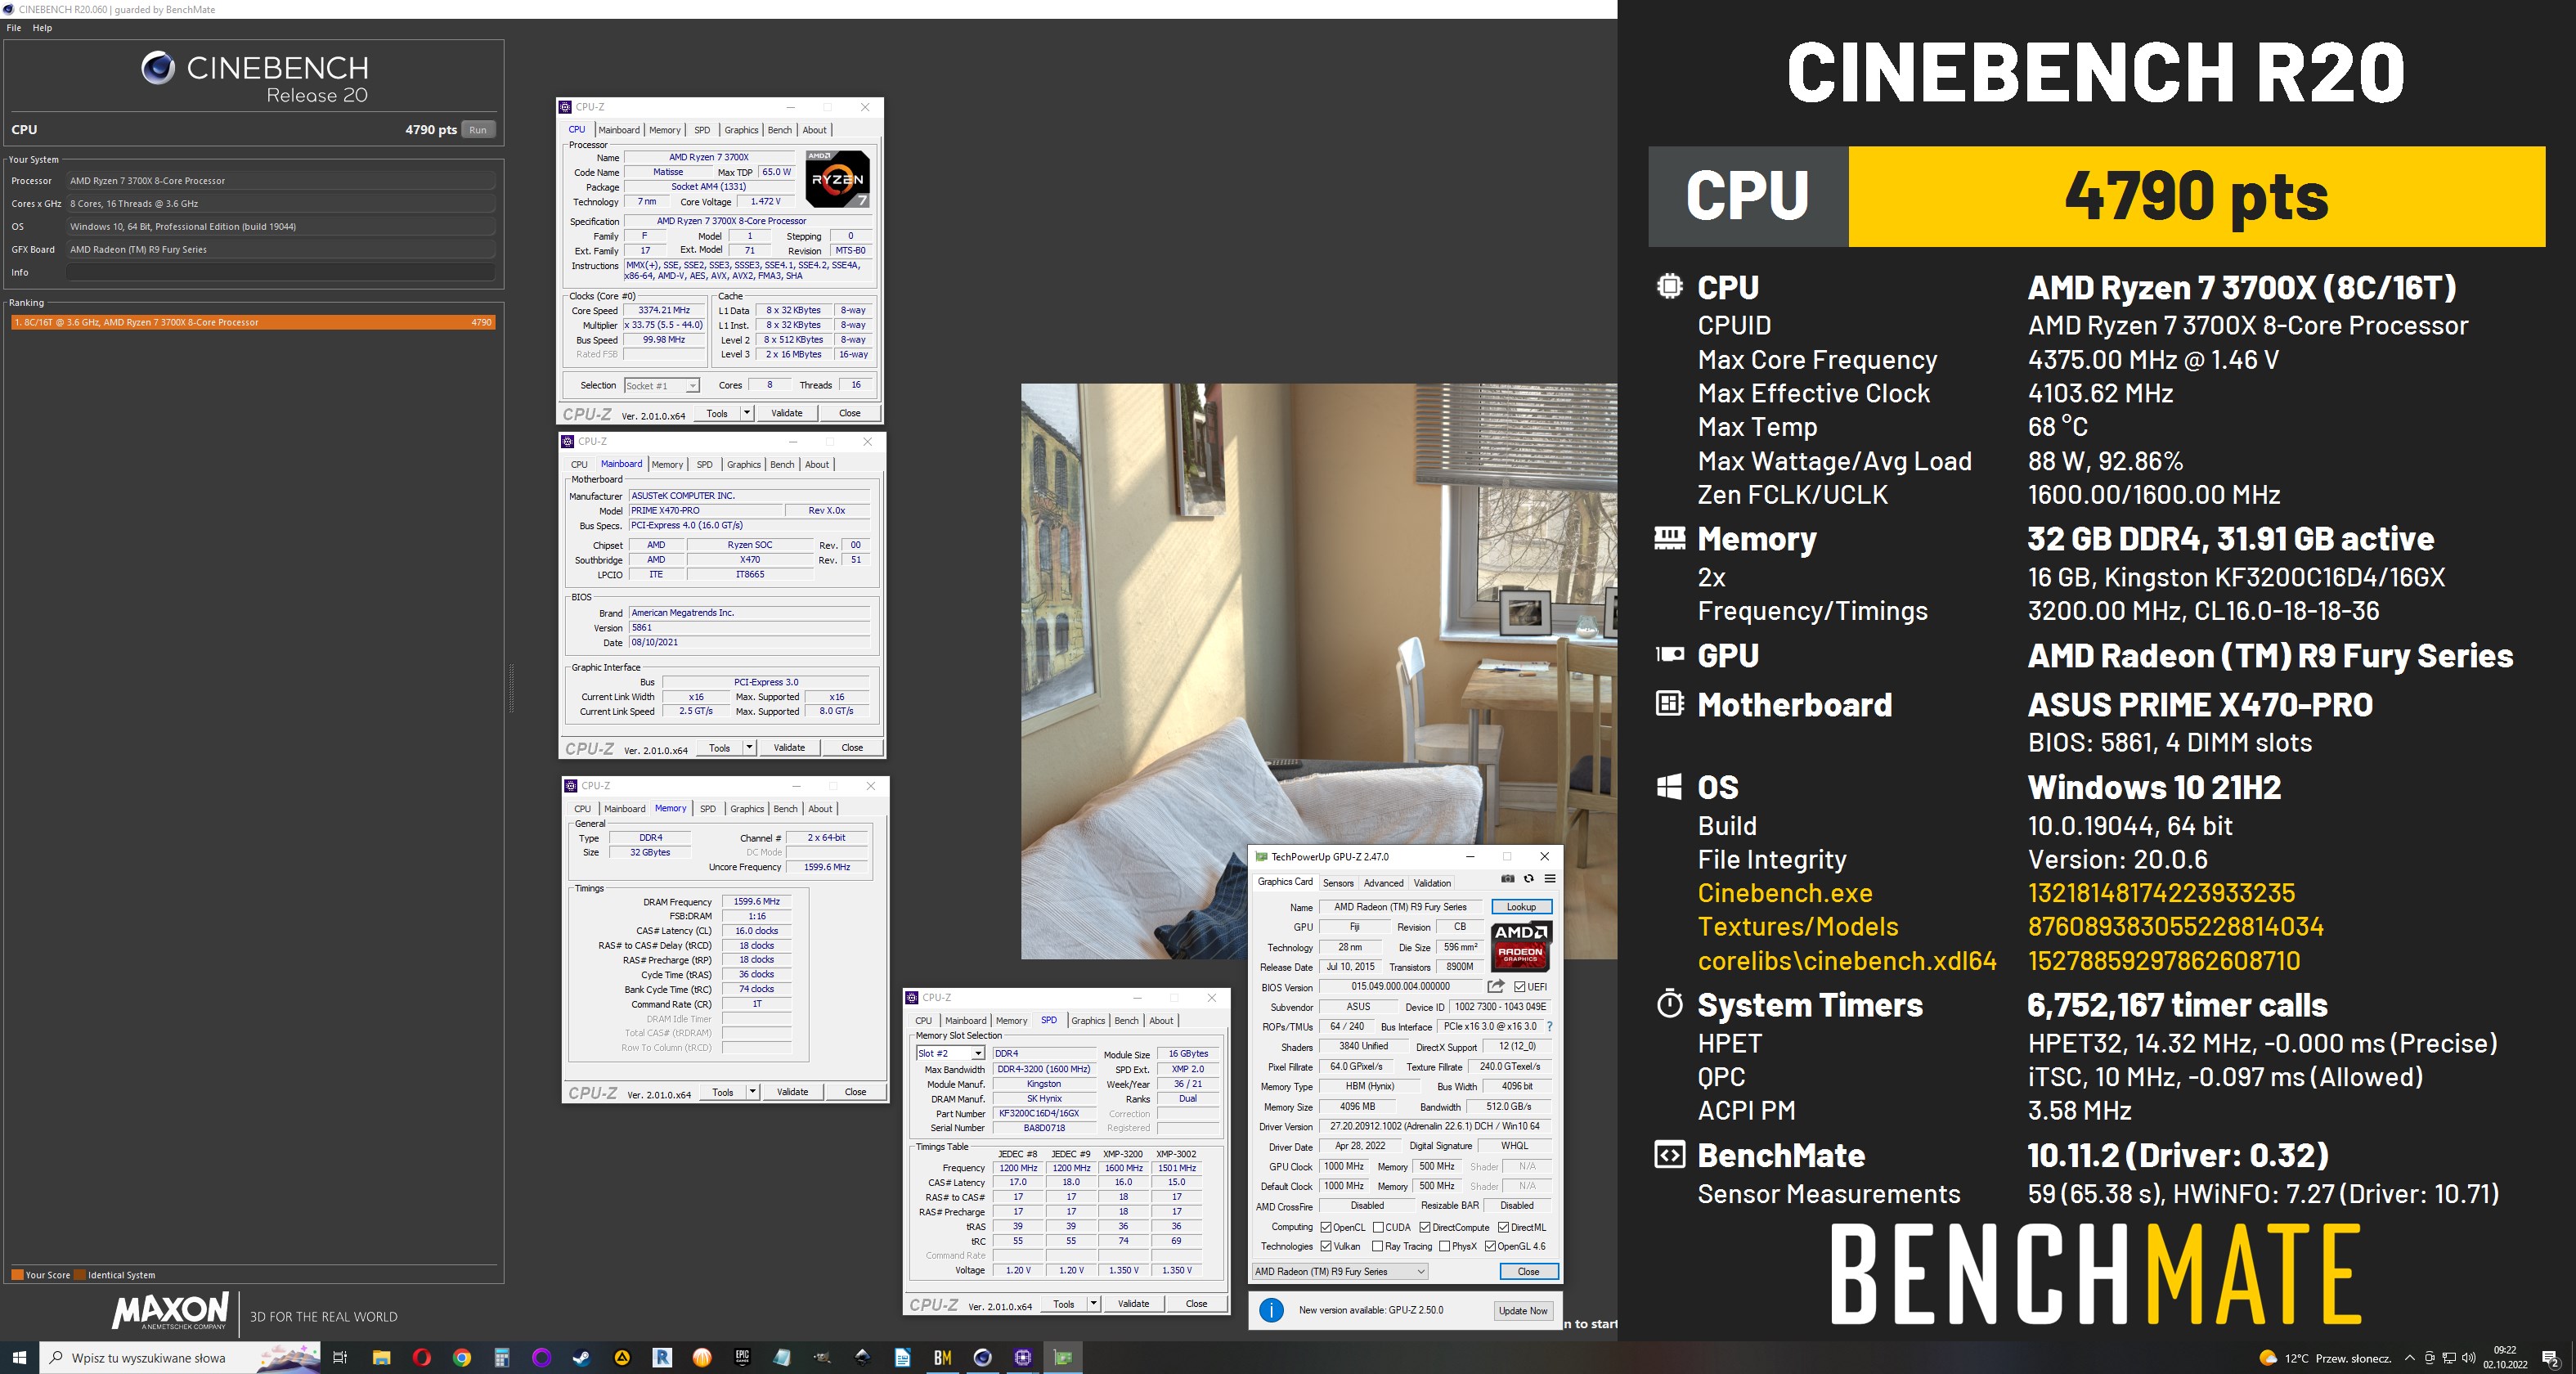Switch to Validation tab in GPU-Z
Screen dimensions: 2576x1374
pos(1432,883)
